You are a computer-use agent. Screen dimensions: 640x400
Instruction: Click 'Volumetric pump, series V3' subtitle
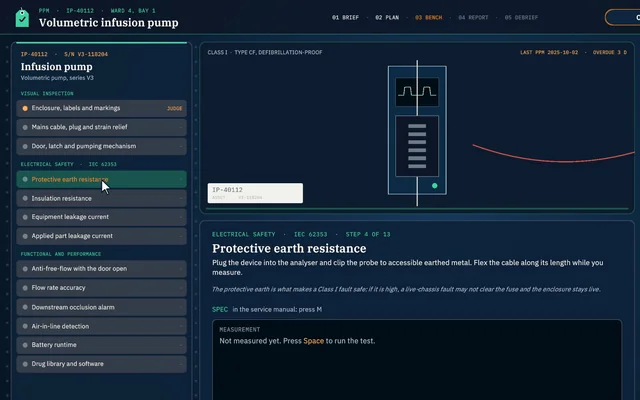(57, 78)
